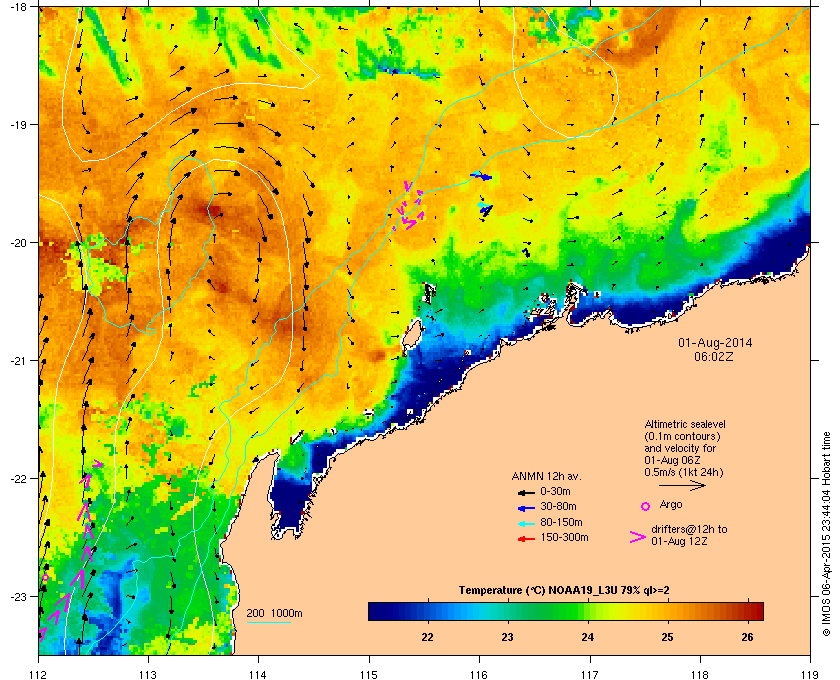Click the Argo float marker near -23 latitude
The height and width of the screenshot is (680, 840).
46,577
